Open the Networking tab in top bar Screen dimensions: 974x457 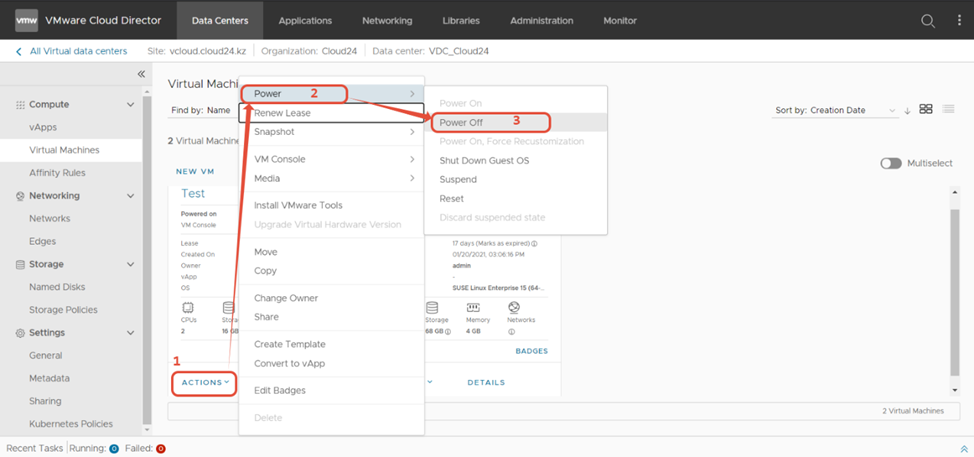[x=387, y=21]
